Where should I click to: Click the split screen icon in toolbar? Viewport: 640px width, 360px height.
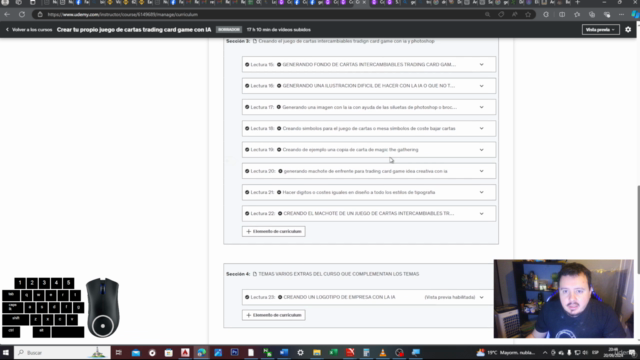(x=562, y=15)
